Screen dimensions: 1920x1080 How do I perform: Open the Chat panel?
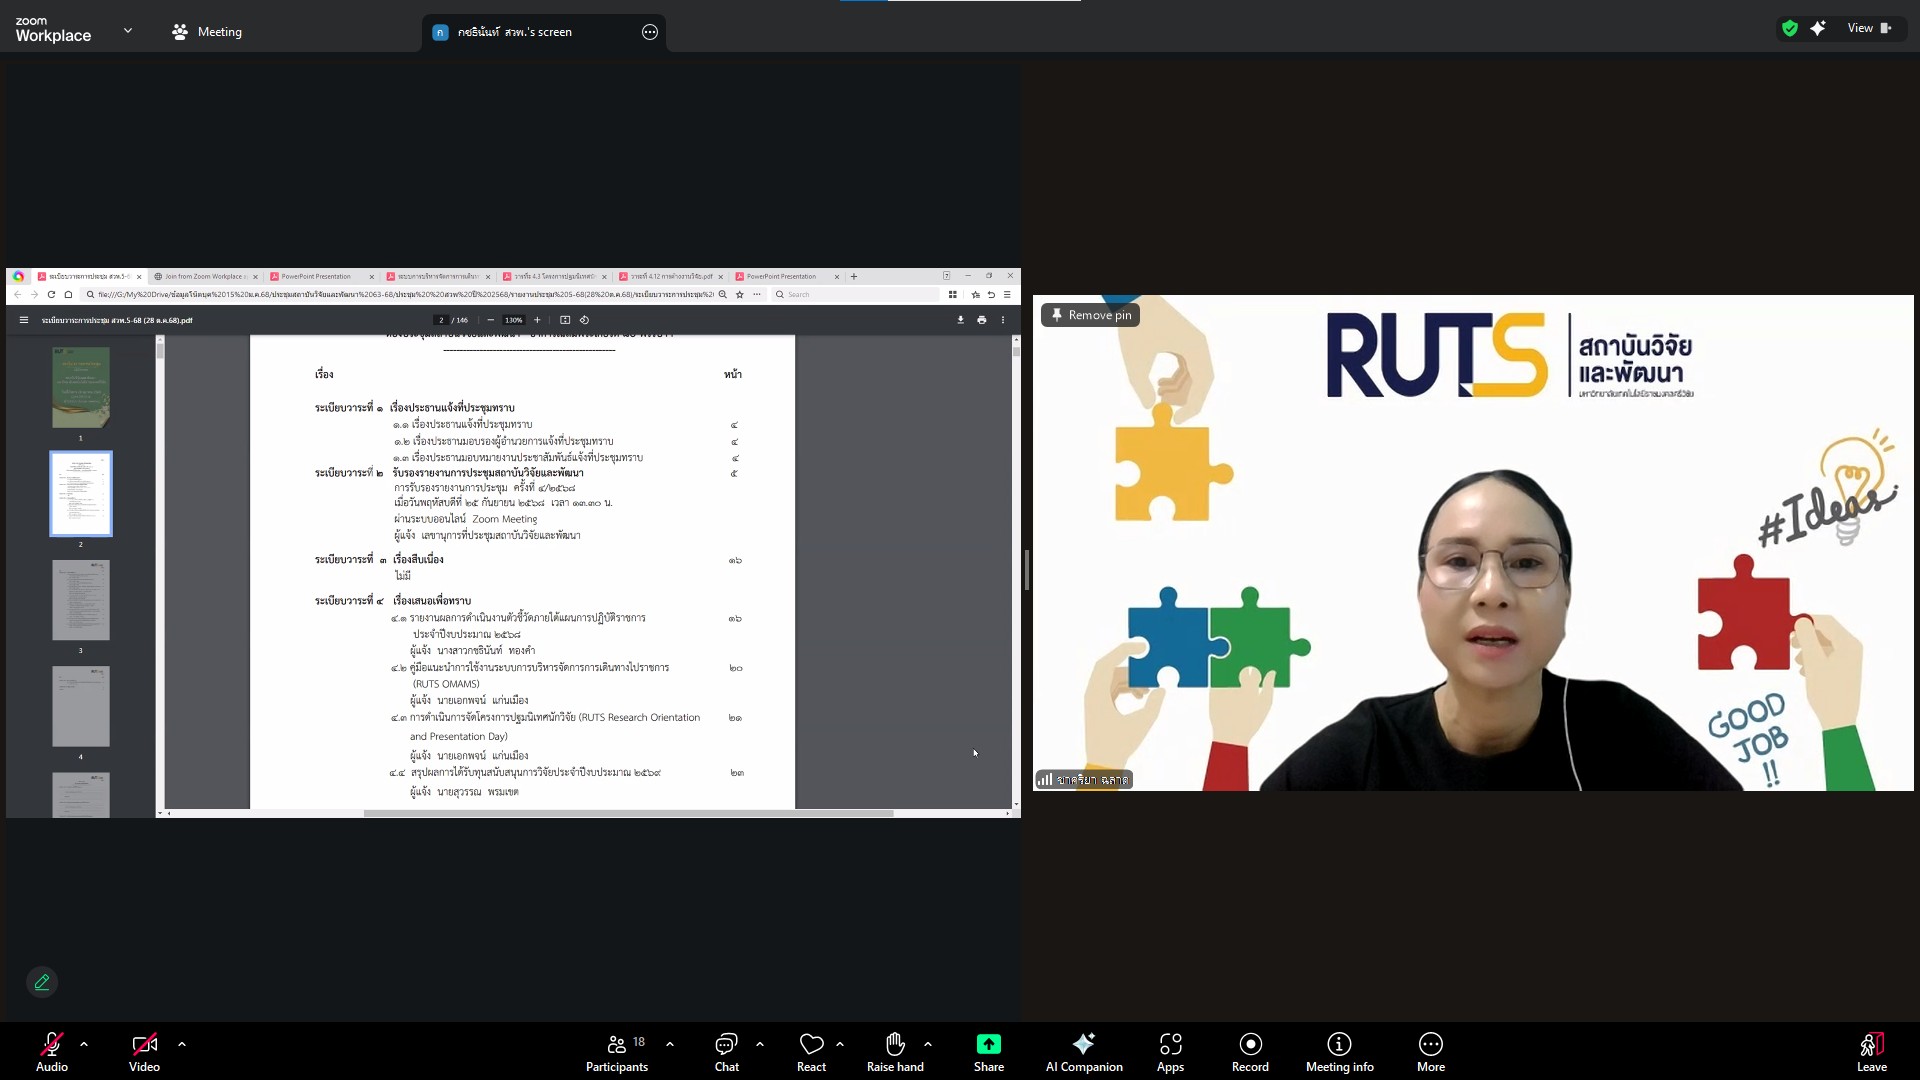pos(726,1052)
